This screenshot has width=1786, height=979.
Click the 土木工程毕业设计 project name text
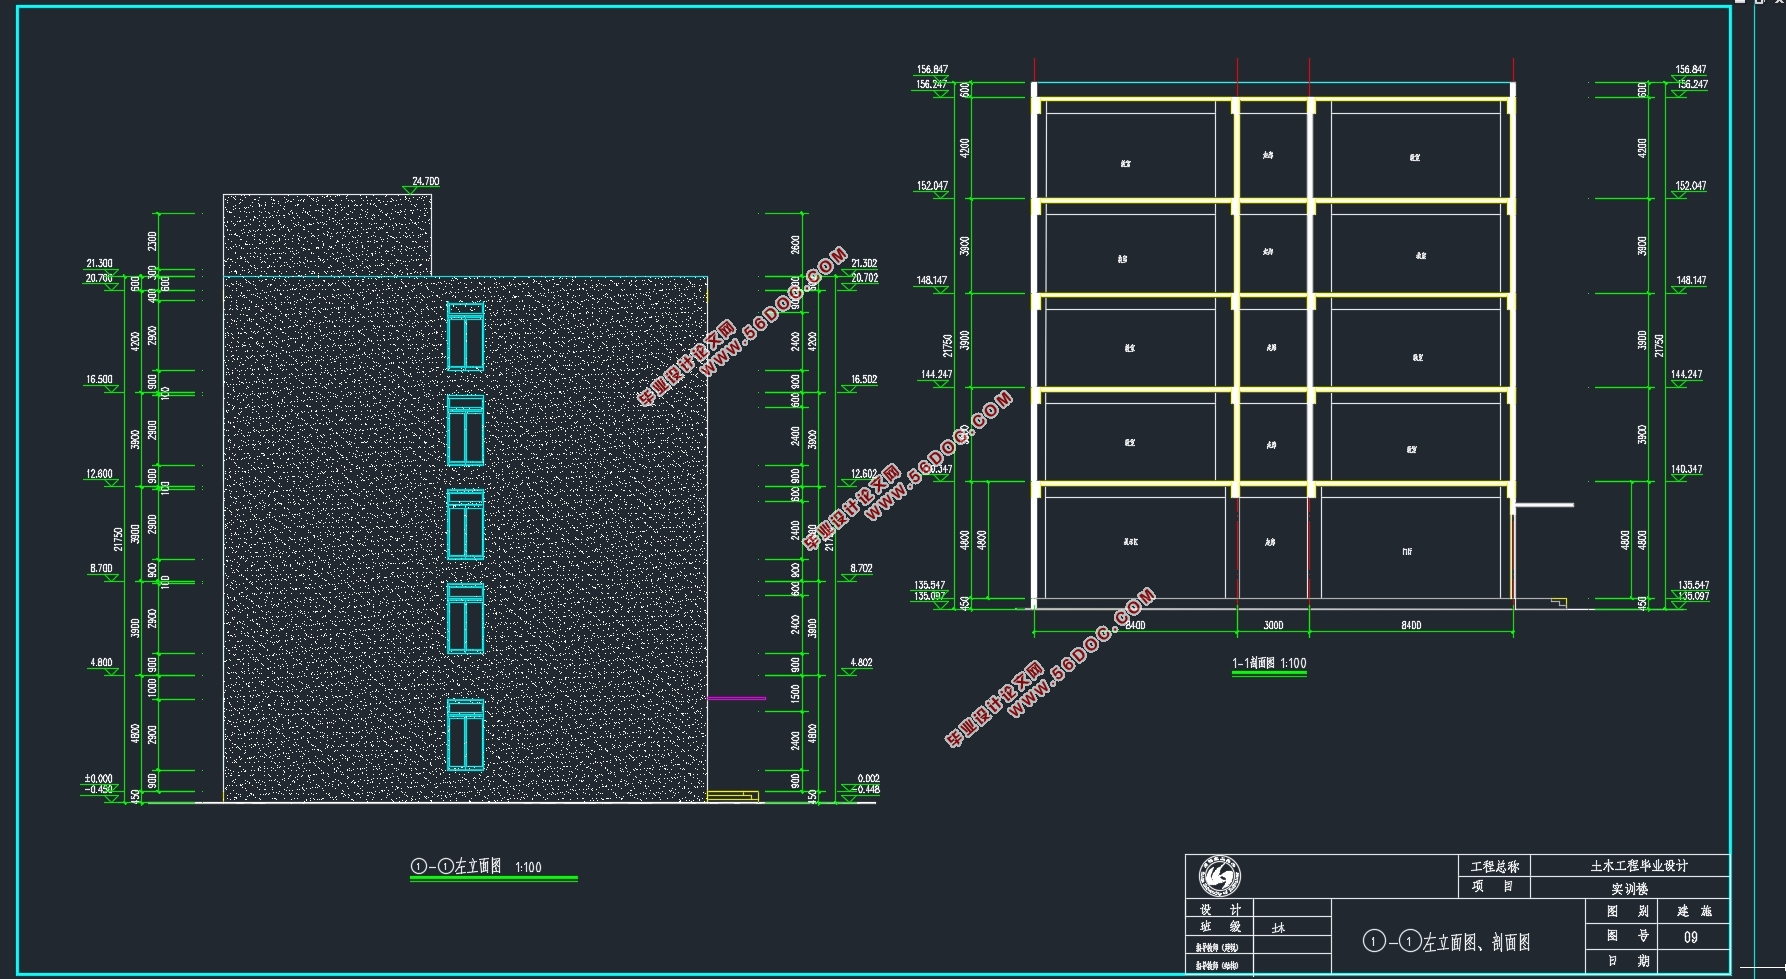click(x=1639, y=866)
